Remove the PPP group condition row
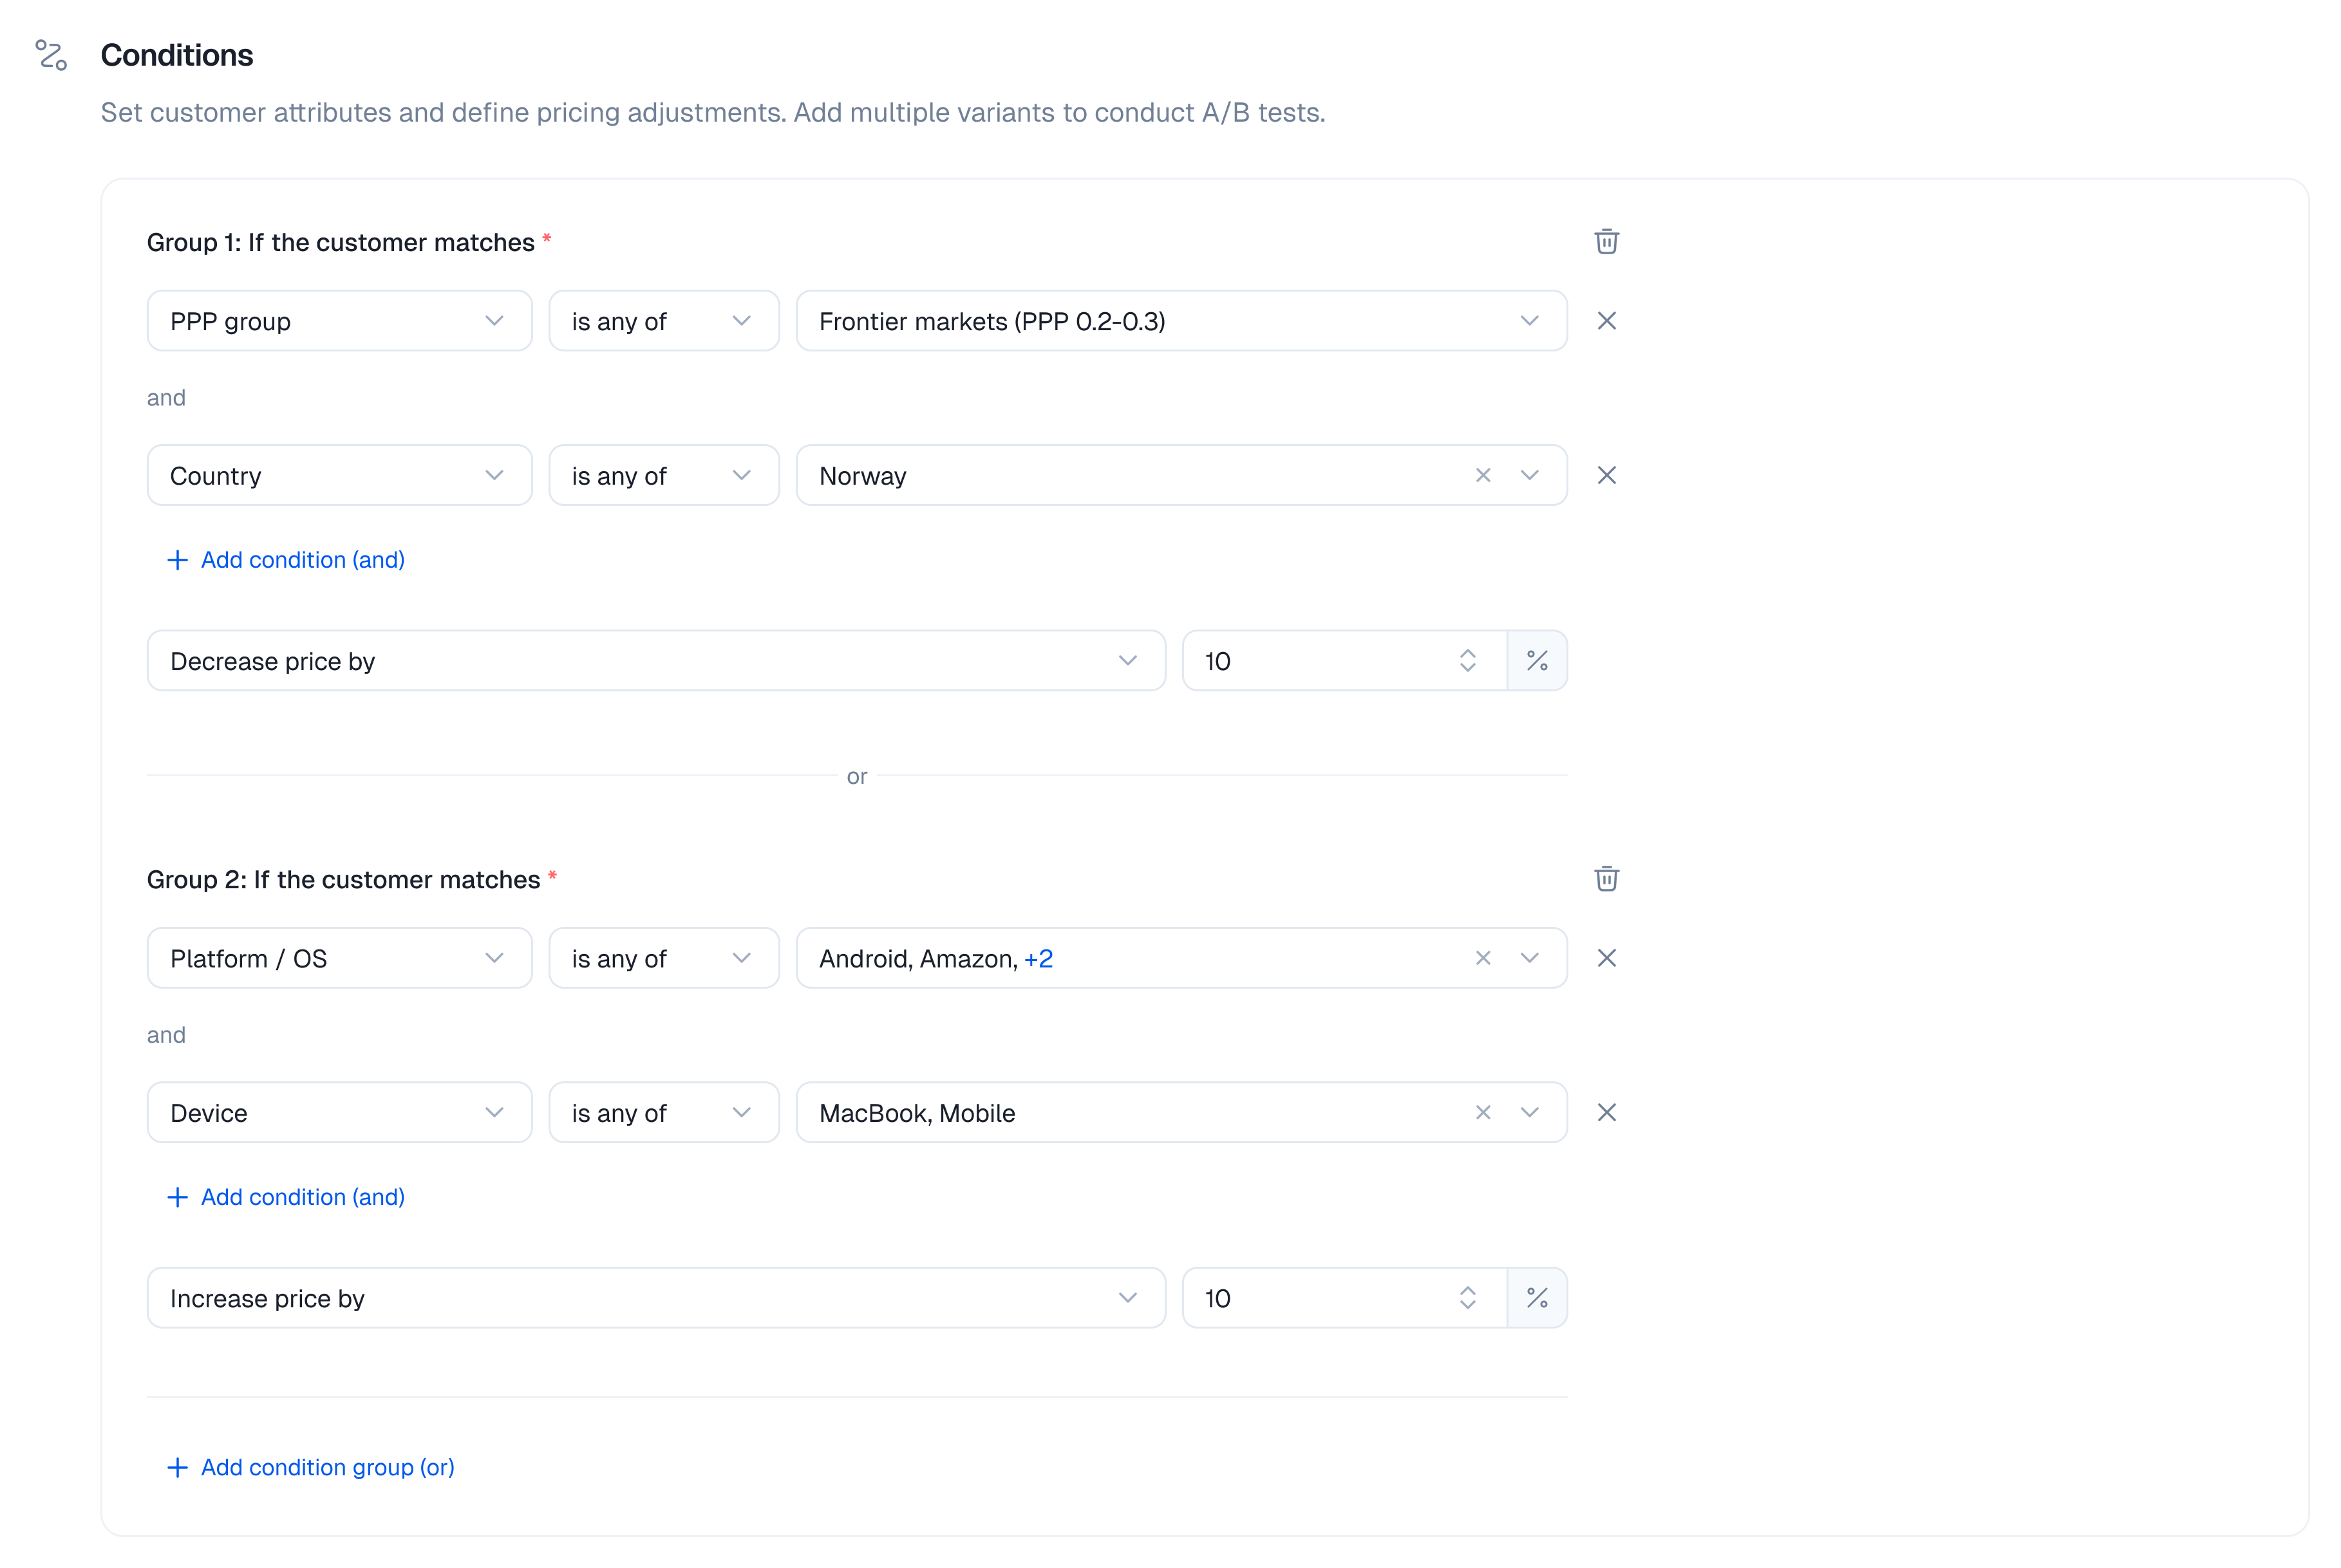The image size is (2341, 1568). tap(1606, 321)
